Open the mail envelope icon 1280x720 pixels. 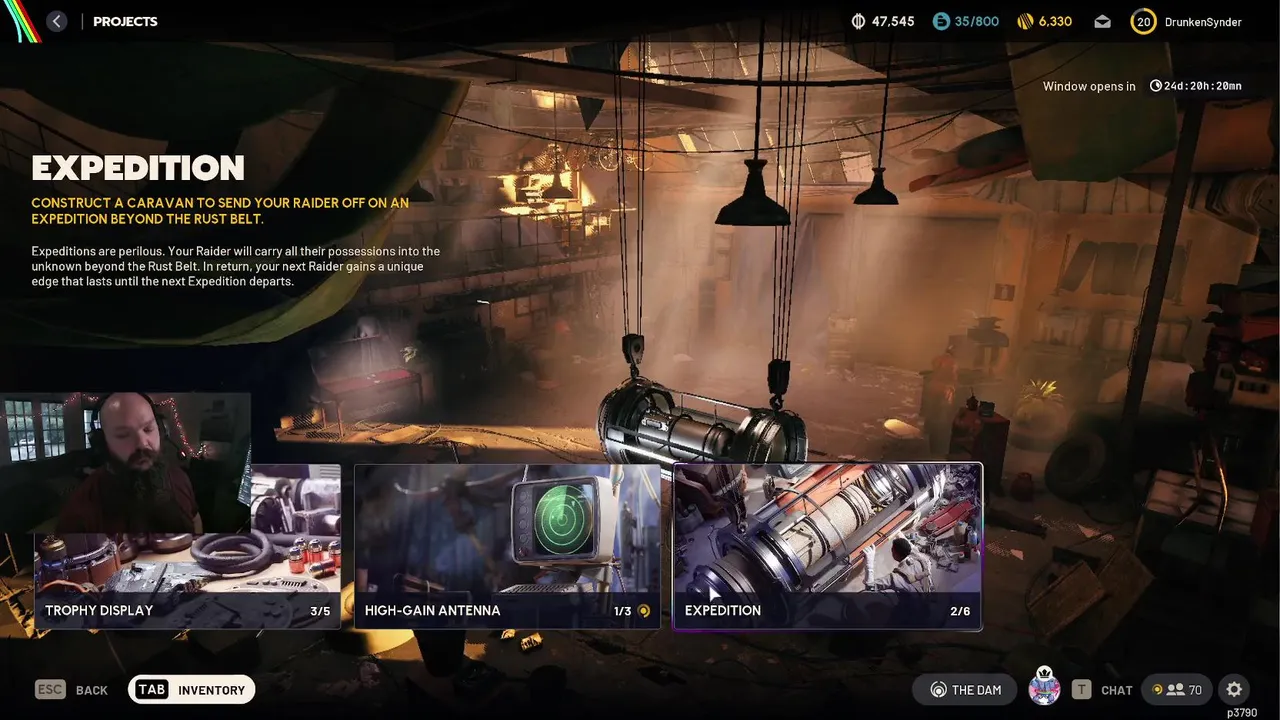tap(1102, 21)
